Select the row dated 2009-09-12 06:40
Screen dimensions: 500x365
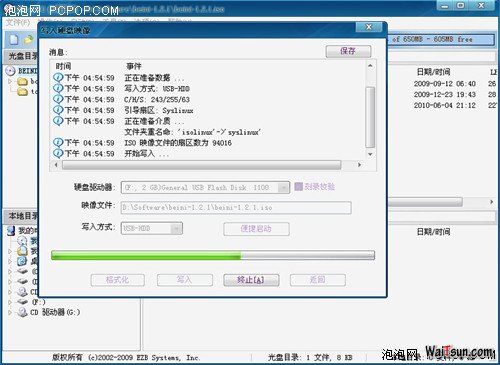[445, 84]
